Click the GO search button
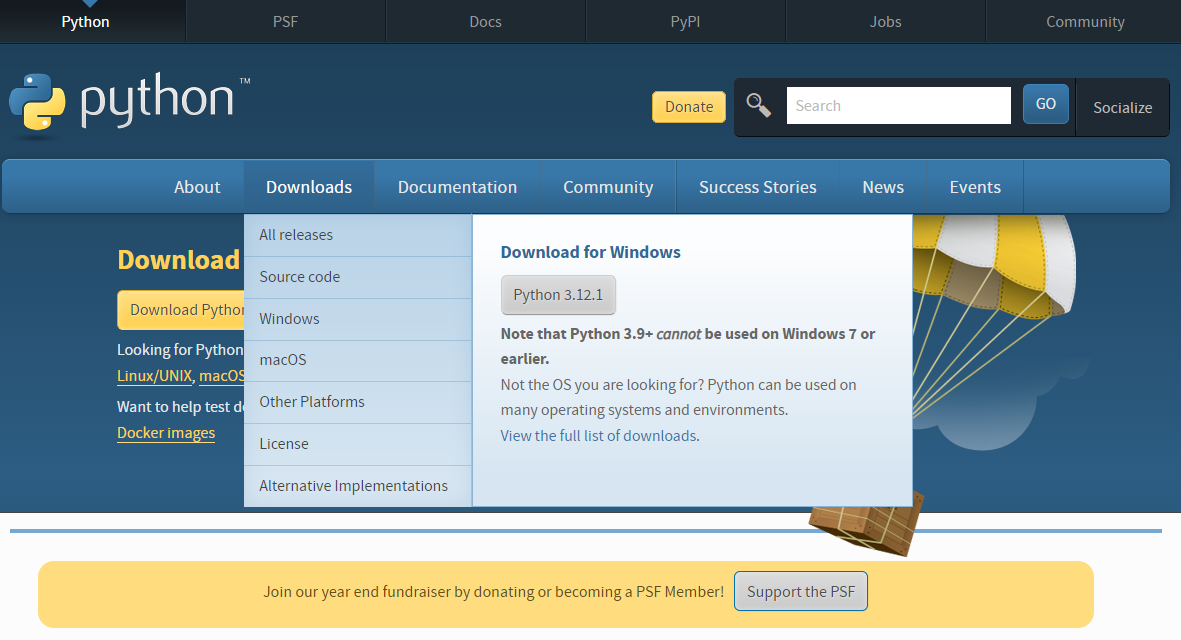The height and width of the screenshot is (640, 1181). (1045, 104)
